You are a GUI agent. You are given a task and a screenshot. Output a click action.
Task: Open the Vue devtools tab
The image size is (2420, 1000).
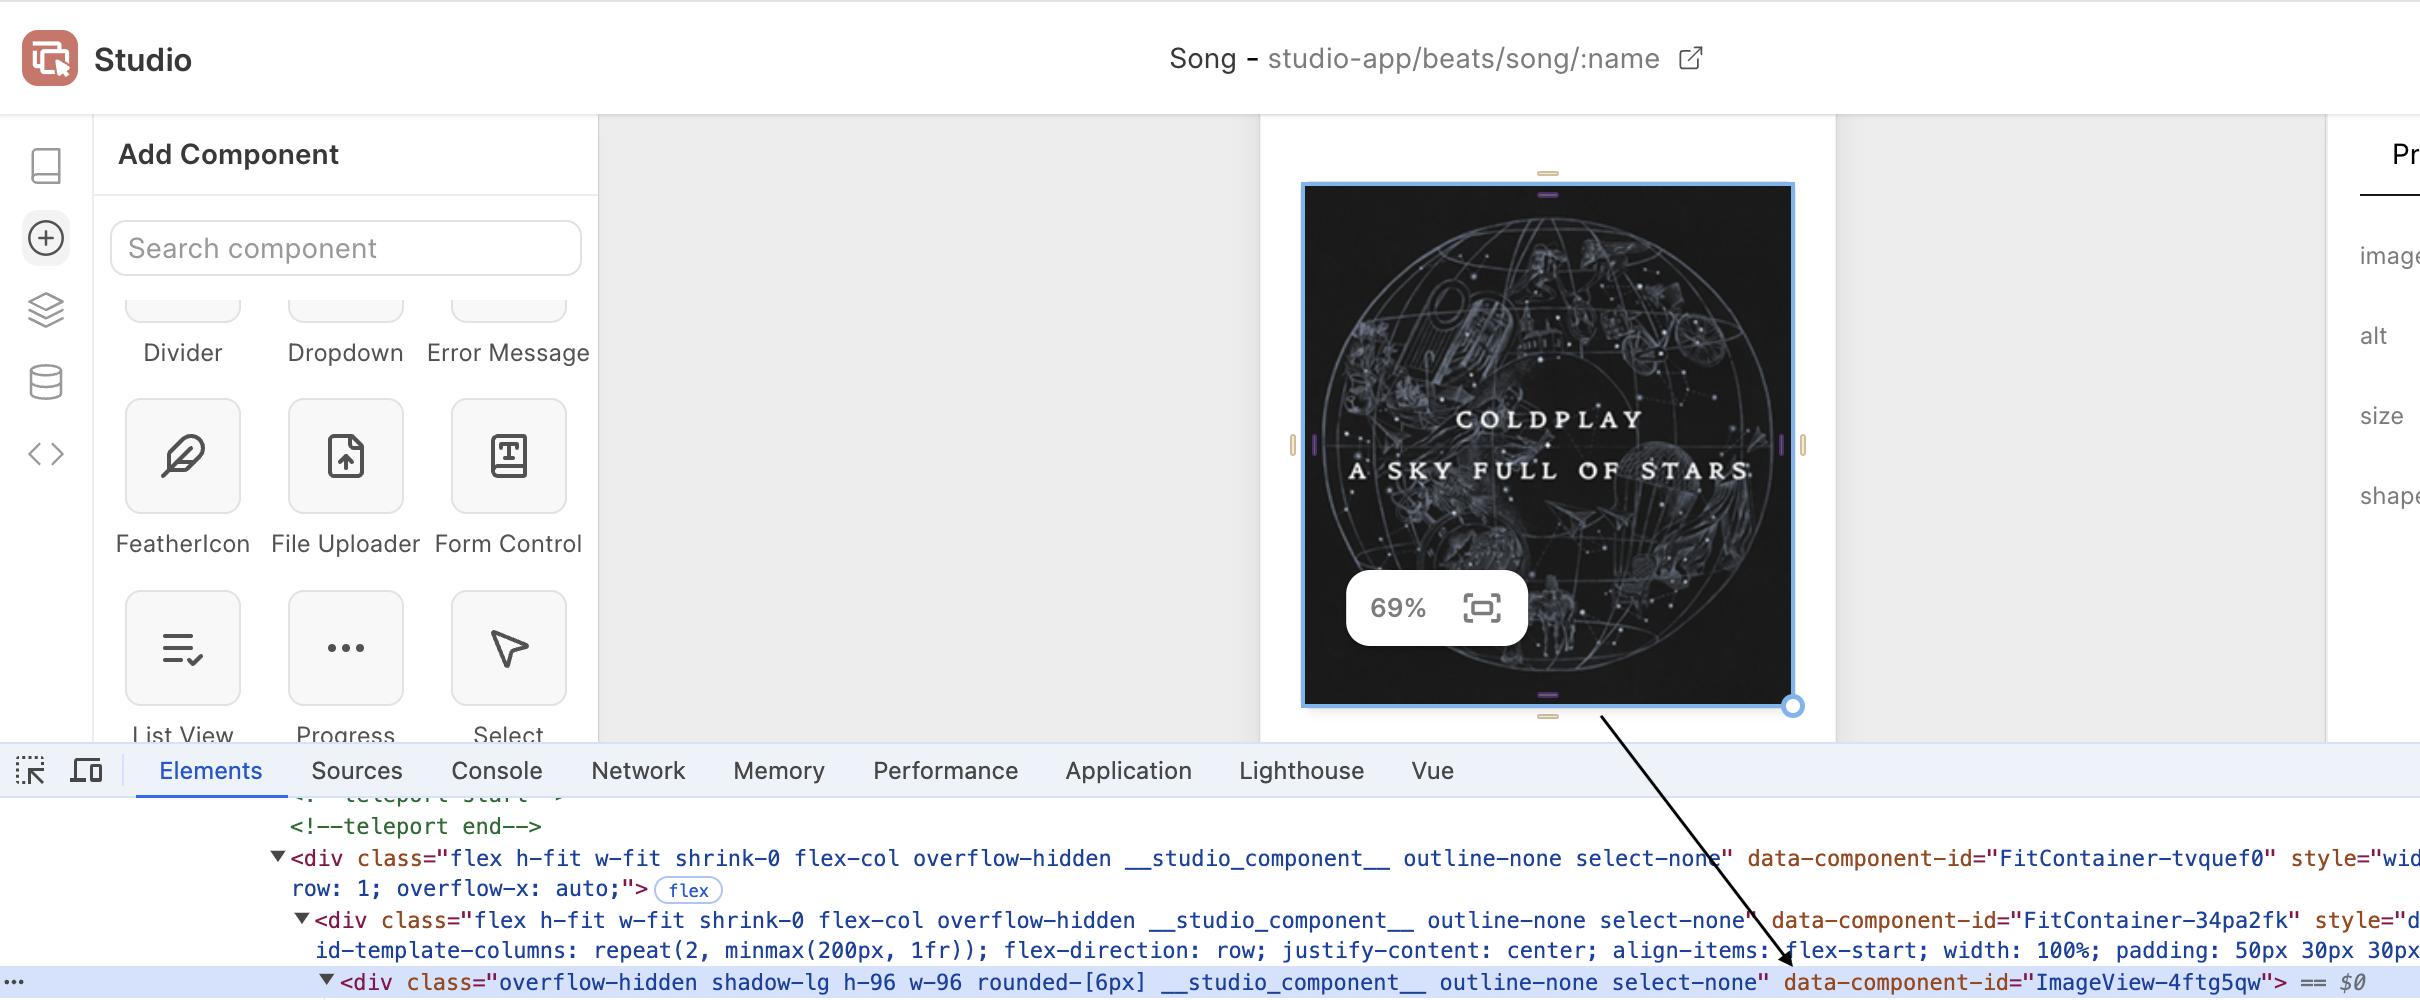(1433, 771)
